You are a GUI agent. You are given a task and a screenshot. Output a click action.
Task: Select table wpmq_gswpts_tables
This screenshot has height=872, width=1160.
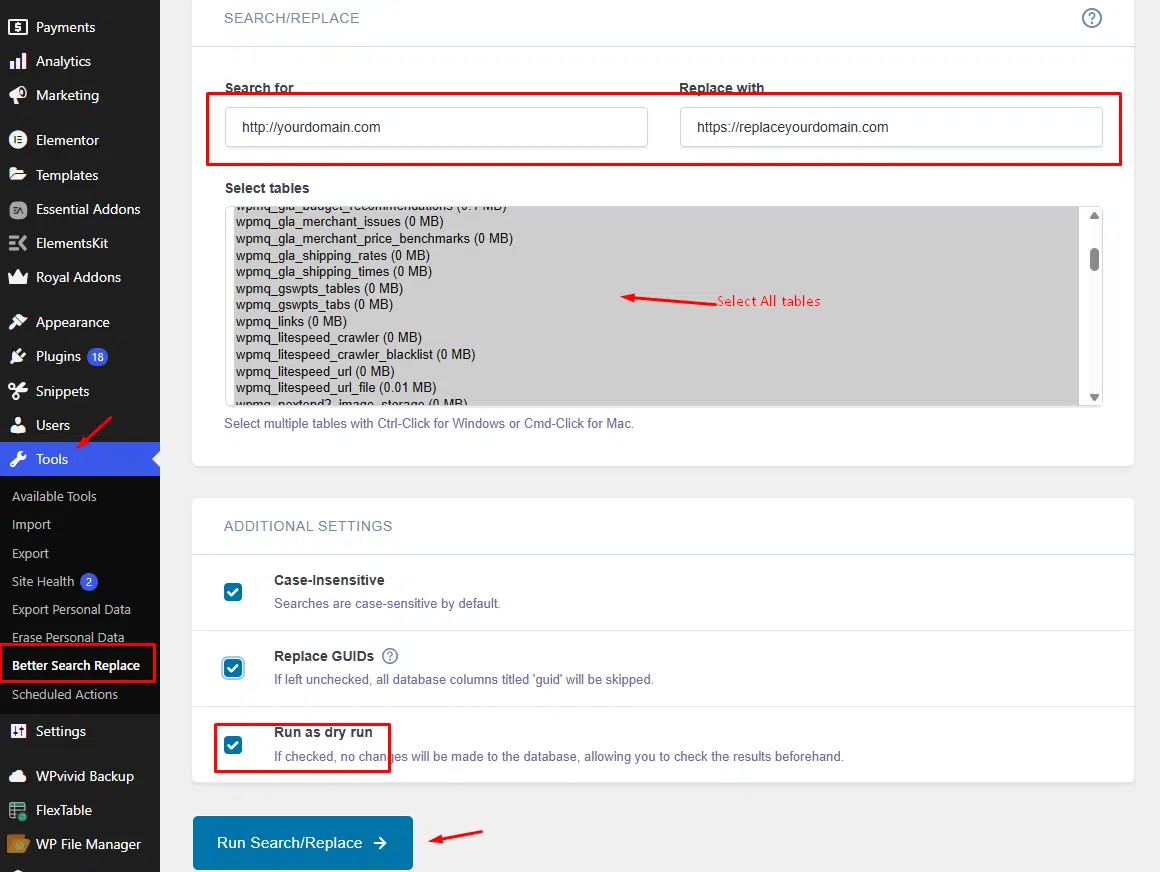(x=319, y=288)
